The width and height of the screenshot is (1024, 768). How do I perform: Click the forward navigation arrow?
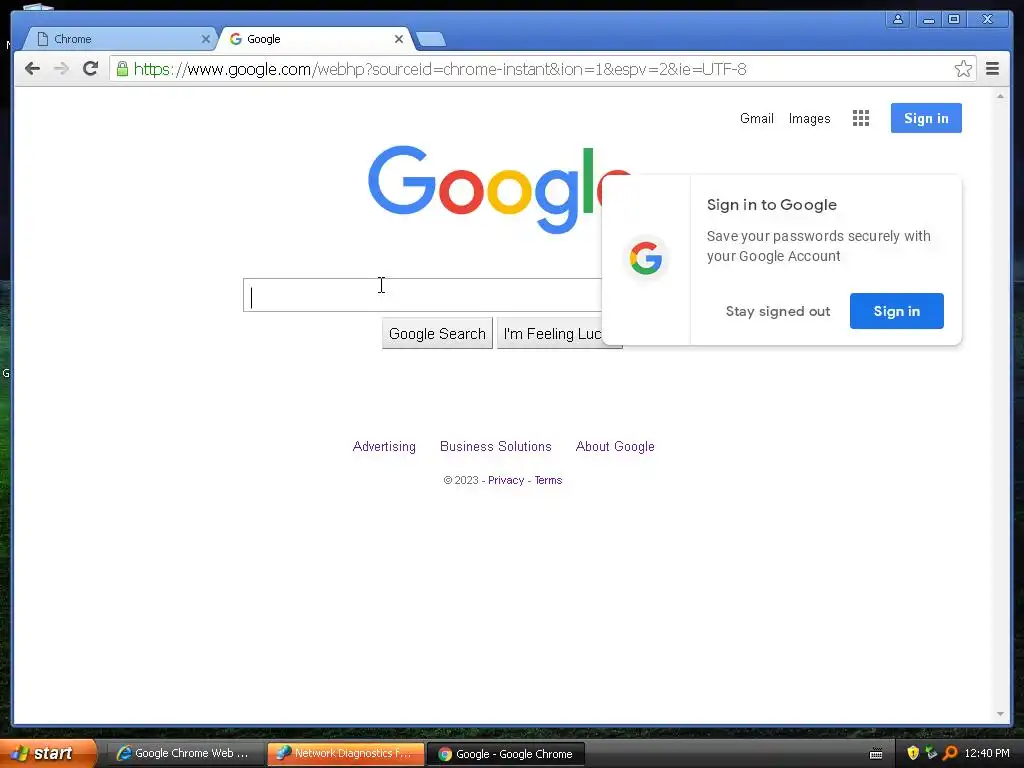point(61,69)
